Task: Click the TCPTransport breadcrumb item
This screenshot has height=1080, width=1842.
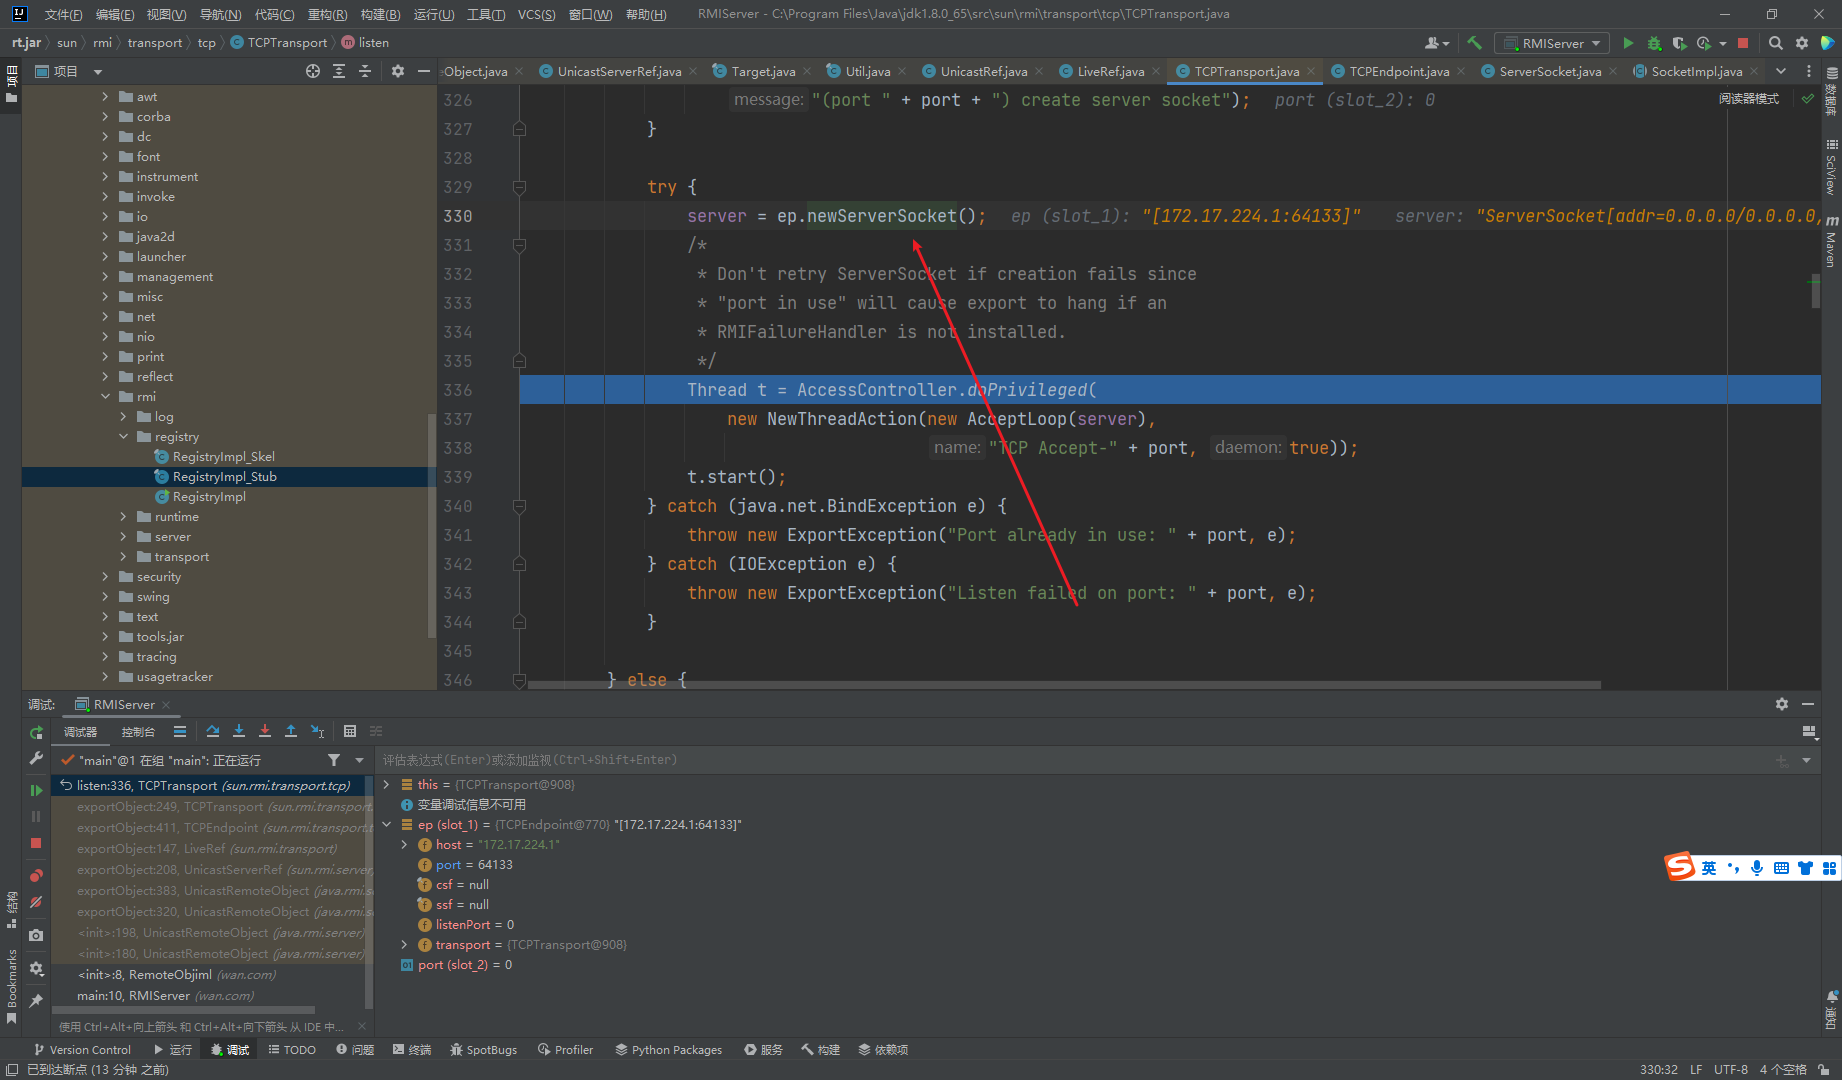Action: [279, 43]
